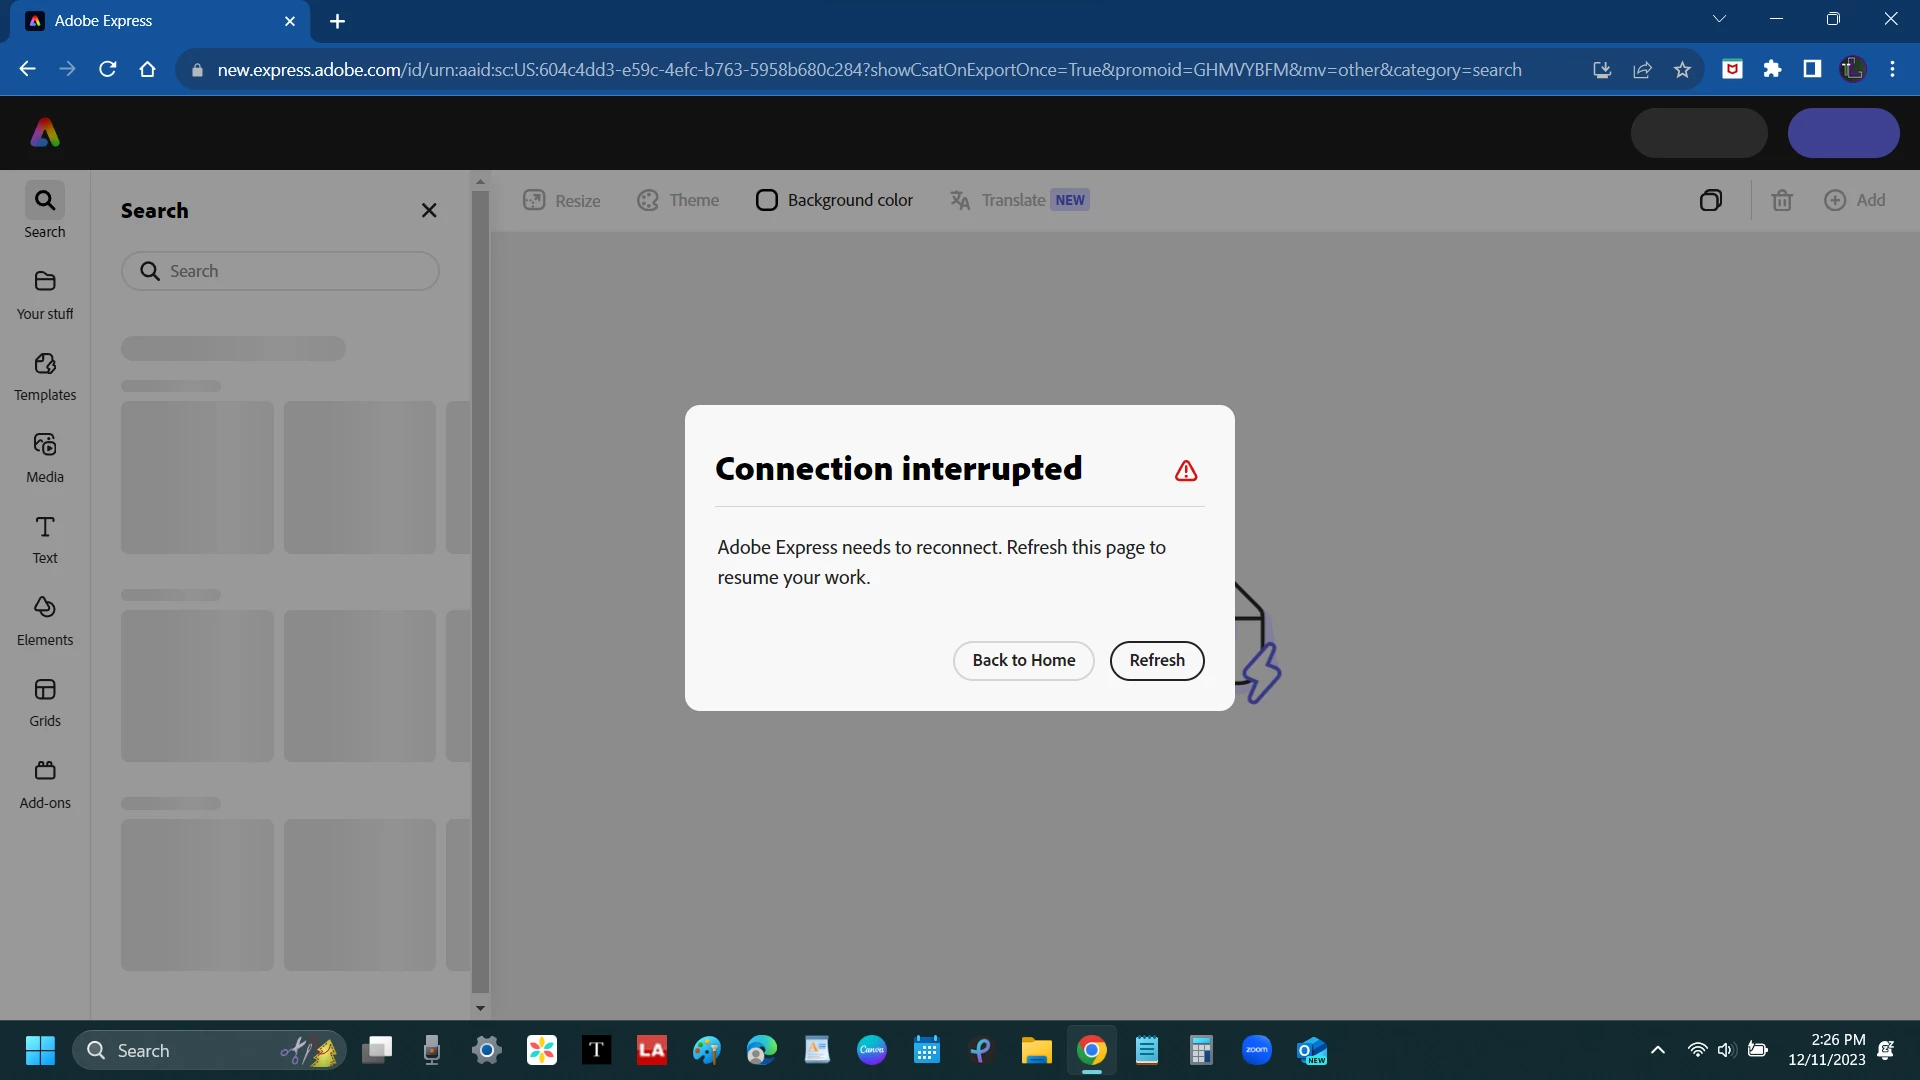Select the Text tool in sidebar
This screenshot has height=1080, width=1920.
click(45, 540)
